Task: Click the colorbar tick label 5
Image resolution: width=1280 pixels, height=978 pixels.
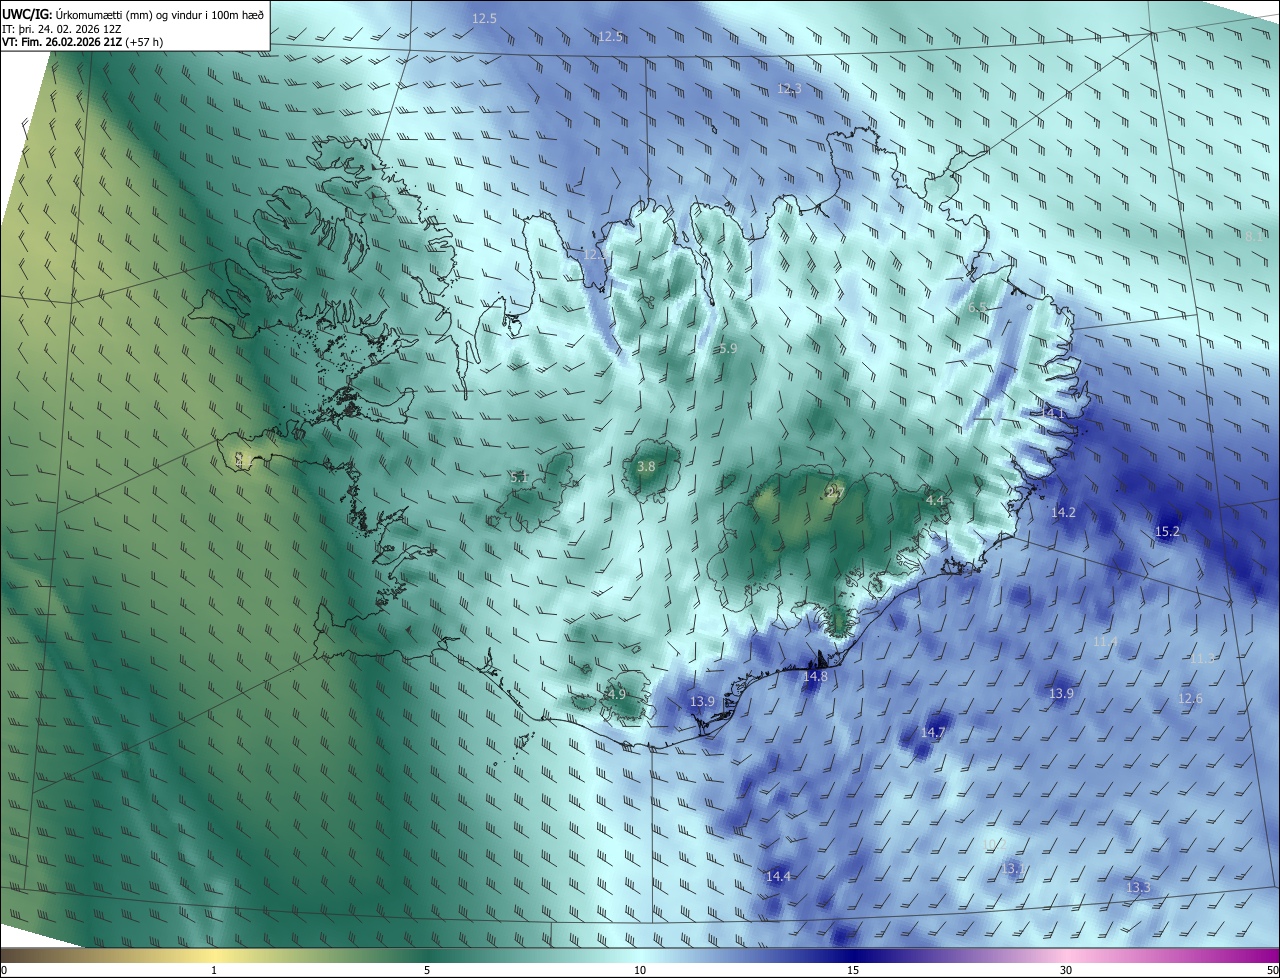Action: 427,971
